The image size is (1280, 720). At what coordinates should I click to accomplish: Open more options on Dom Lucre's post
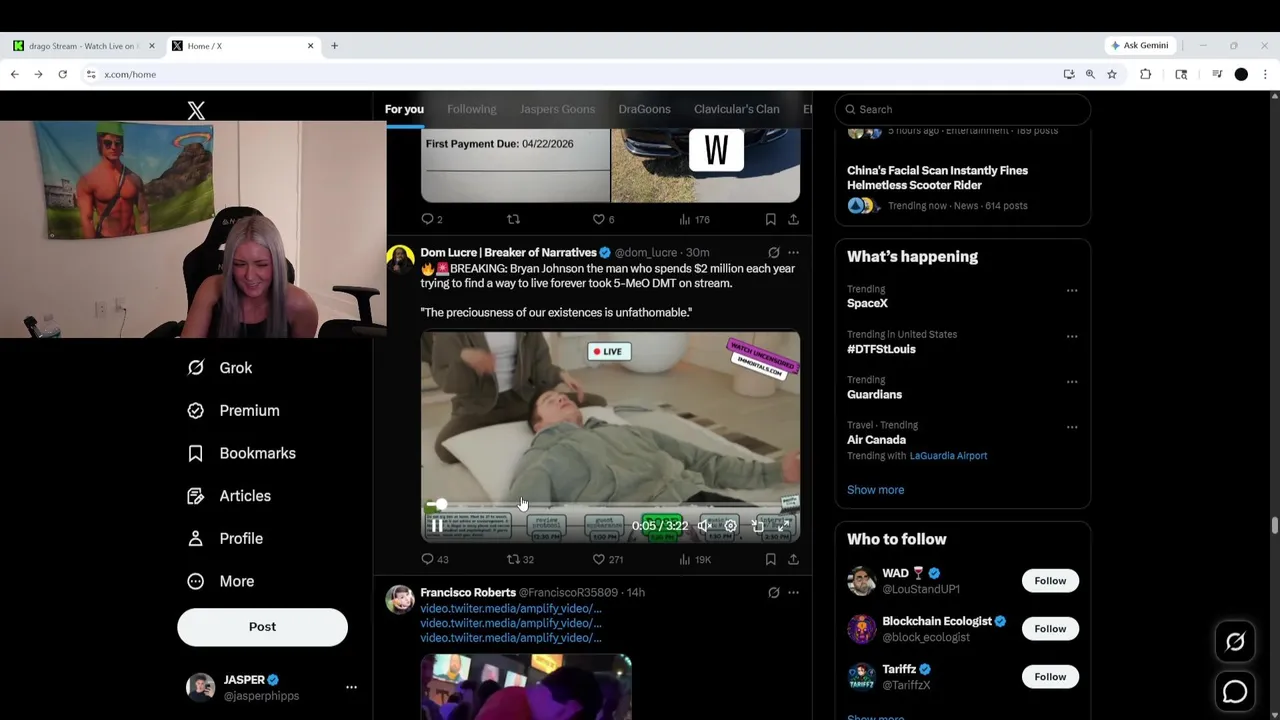(793, 253)
